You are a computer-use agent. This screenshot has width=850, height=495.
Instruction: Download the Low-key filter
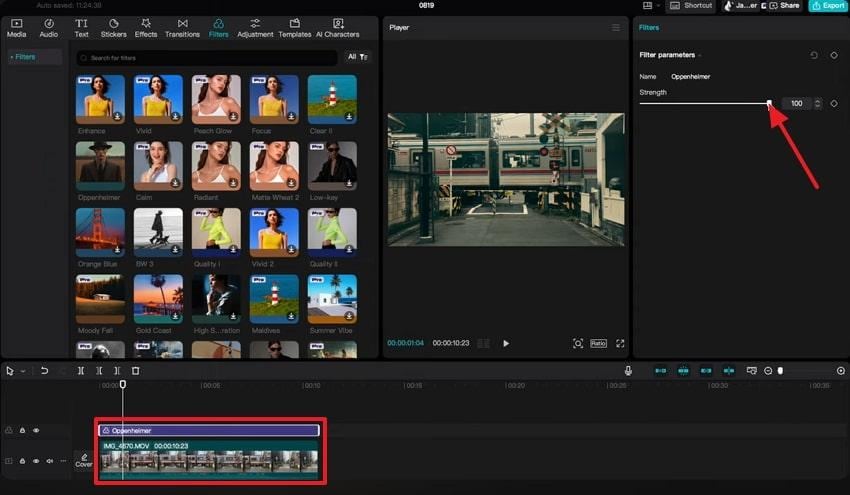pyautogui.click(x=349, y=183)
